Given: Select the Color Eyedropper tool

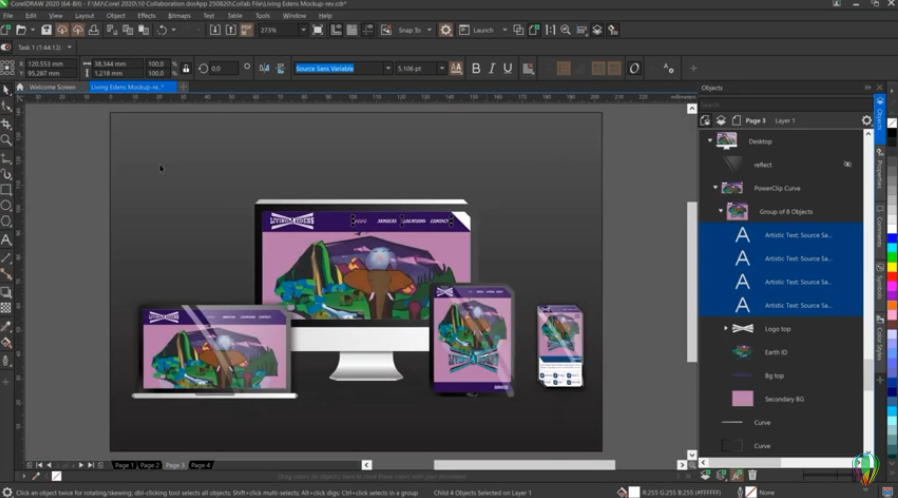Looking at the screenshot, I should pyautogui.click(x=6, y=327).
